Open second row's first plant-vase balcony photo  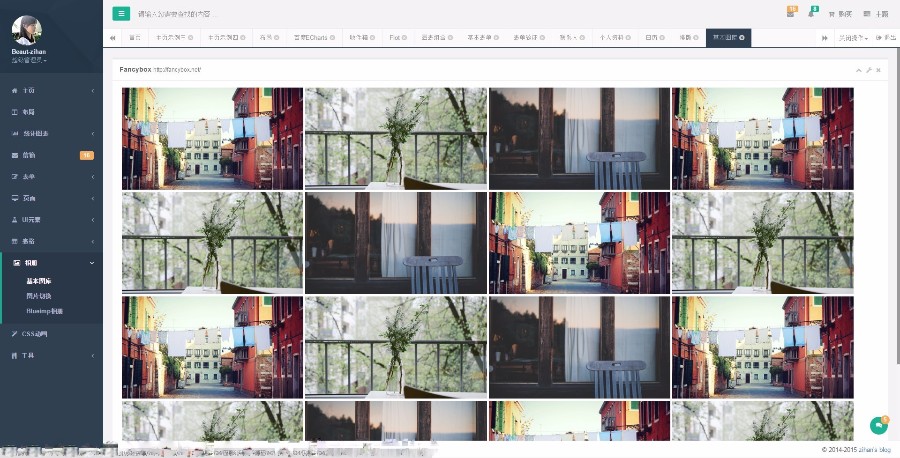point(212,243)
